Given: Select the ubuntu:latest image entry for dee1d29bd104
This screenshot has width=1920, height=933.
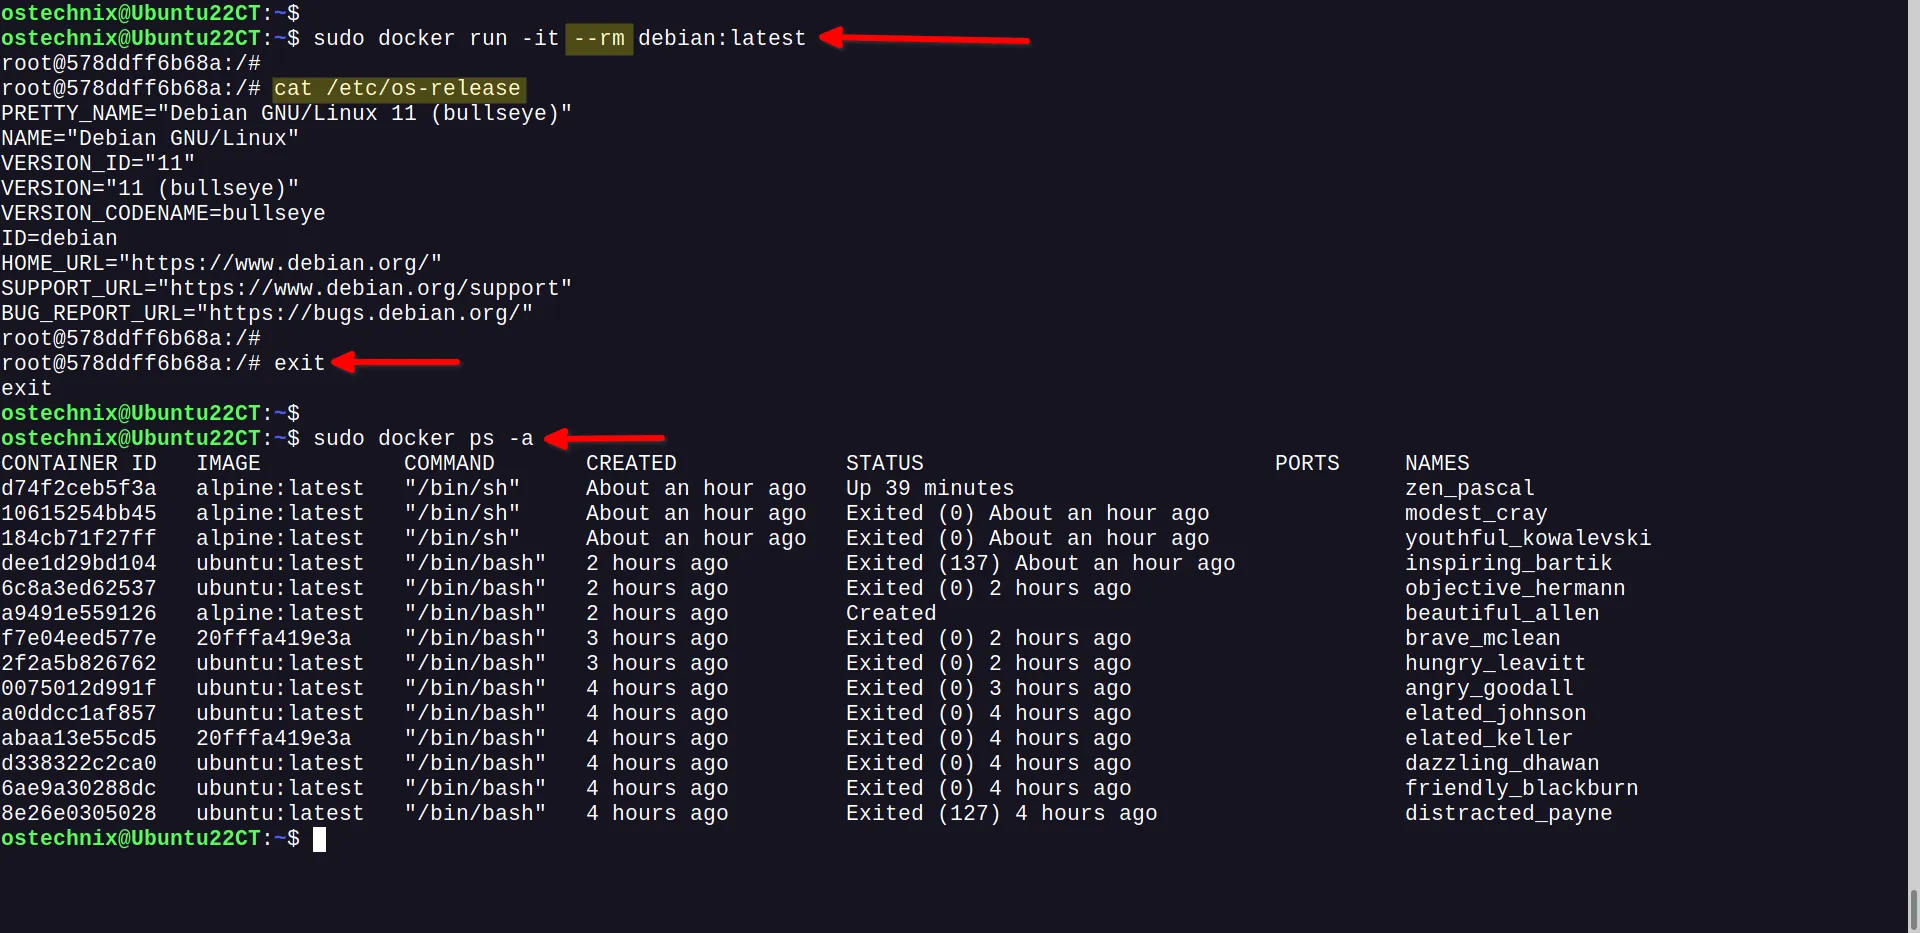Looking at the screenshot, I should tap(280, 563).
